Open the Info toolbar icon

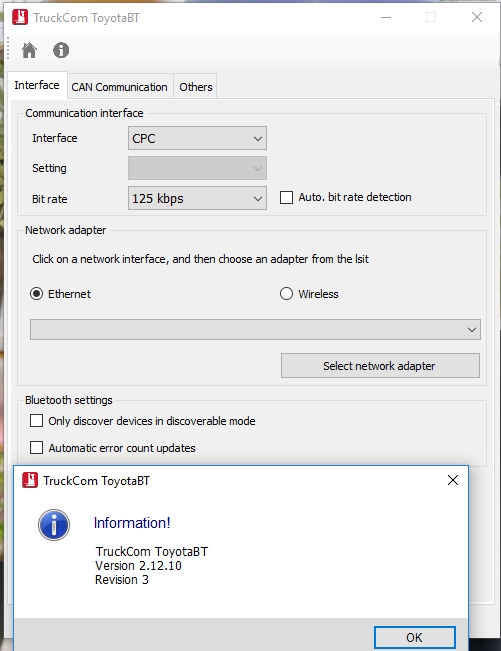(61, 50)
